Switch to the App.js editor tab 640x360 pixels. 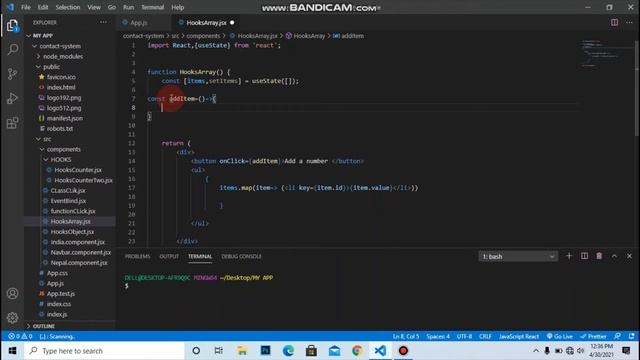(x=138, y=23)
